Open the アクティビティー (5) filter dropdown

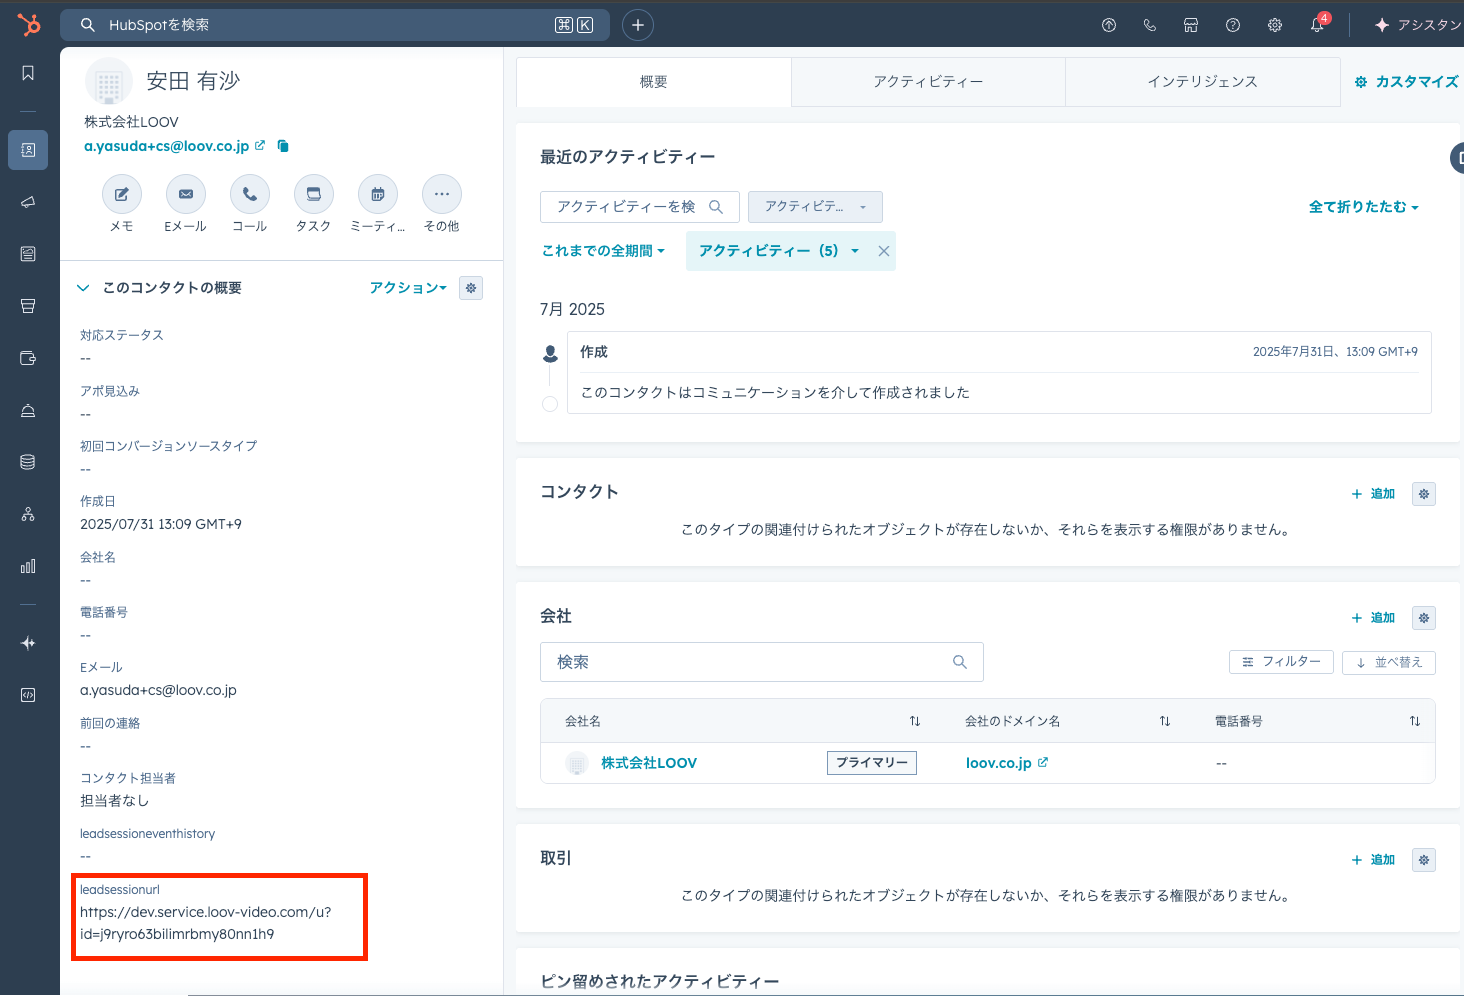click(779, 251)
